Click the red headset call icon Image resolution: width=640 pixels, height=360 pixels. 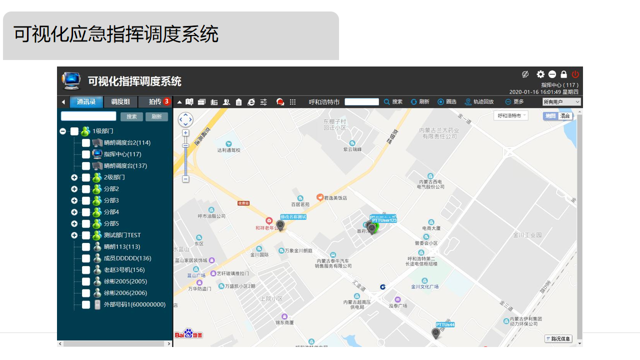pos(280,102)
